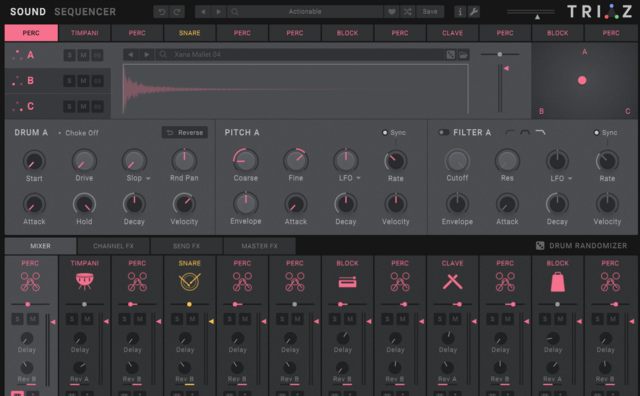Open the Actionable preset name field
This screenshot has height=396, width=640.
[x=305, y=12]
